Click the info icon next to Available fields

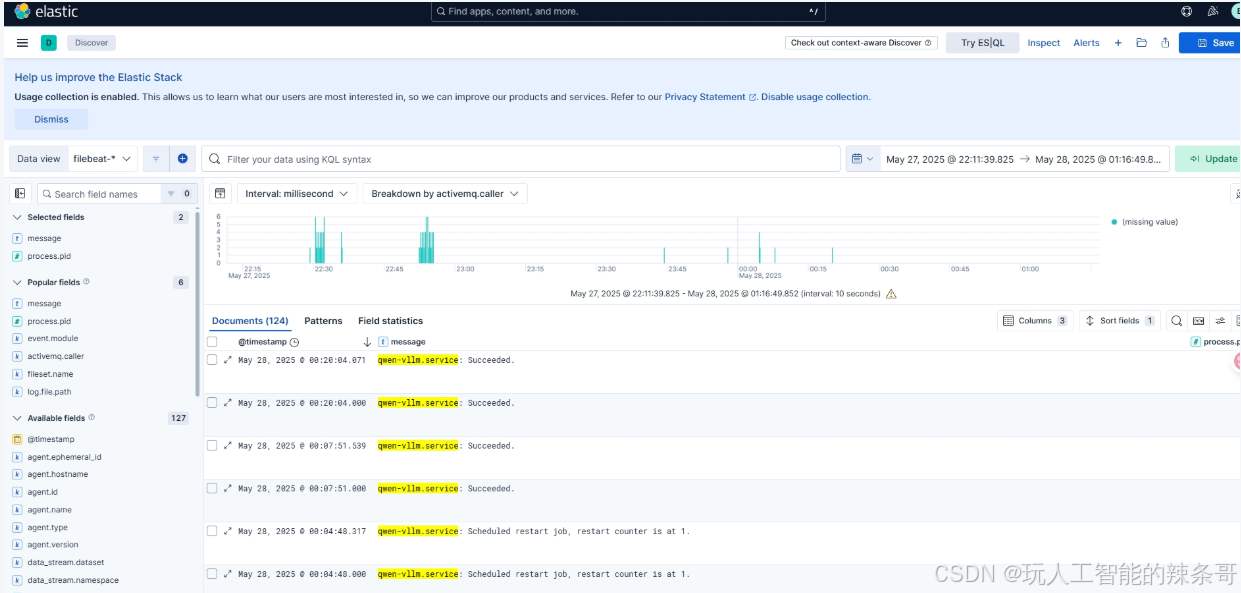click(x=92, y=418)
